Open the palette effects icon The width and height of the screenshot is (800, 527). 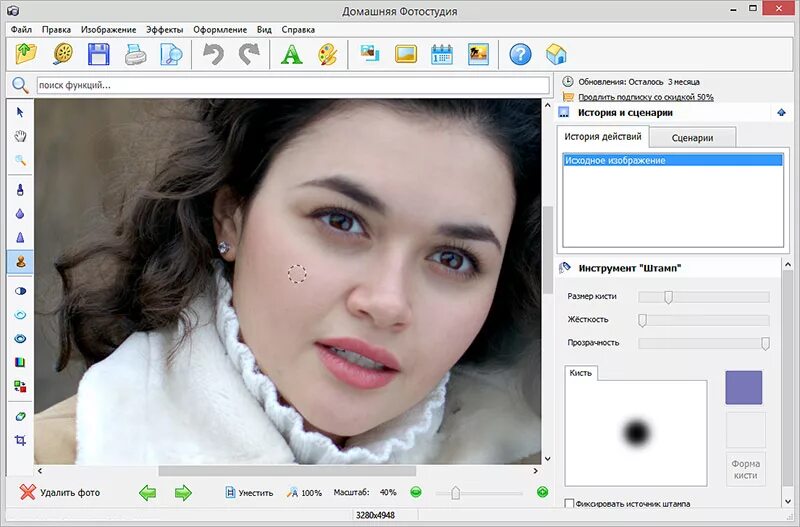[328, 54]
